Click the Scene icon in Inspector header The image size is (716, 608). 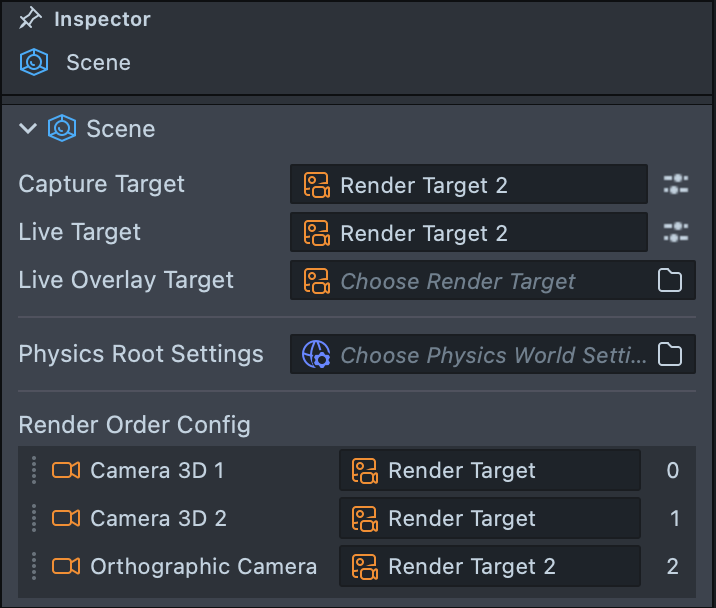pyautogui.click(x=34, y=62)
